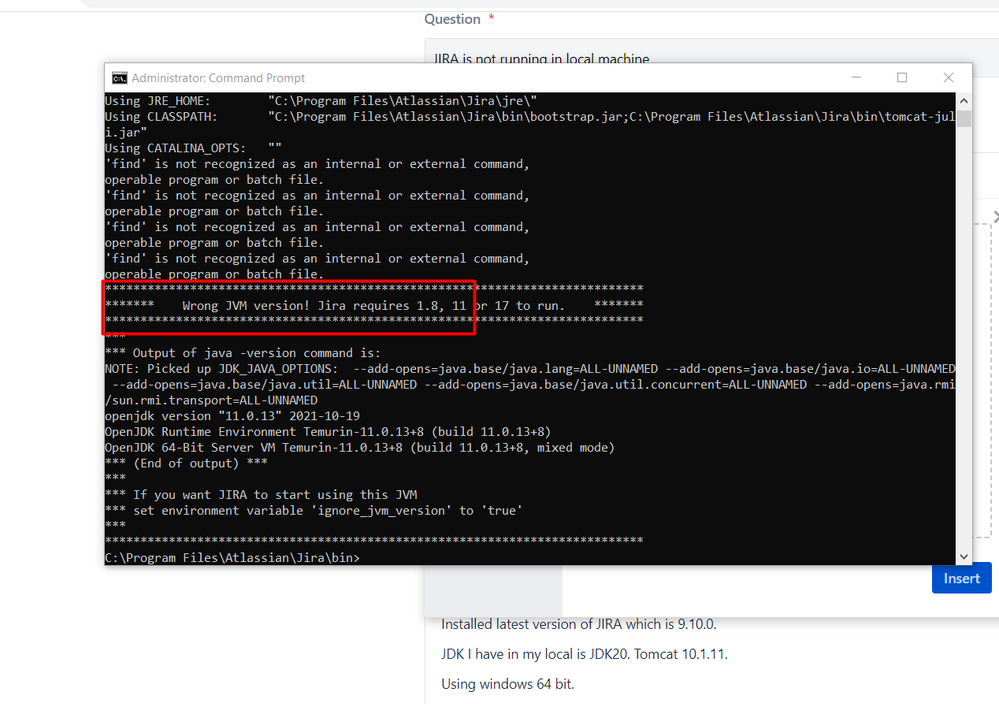
Task: Click the Command Prompt window icon
Action: [x=119, y=78]
